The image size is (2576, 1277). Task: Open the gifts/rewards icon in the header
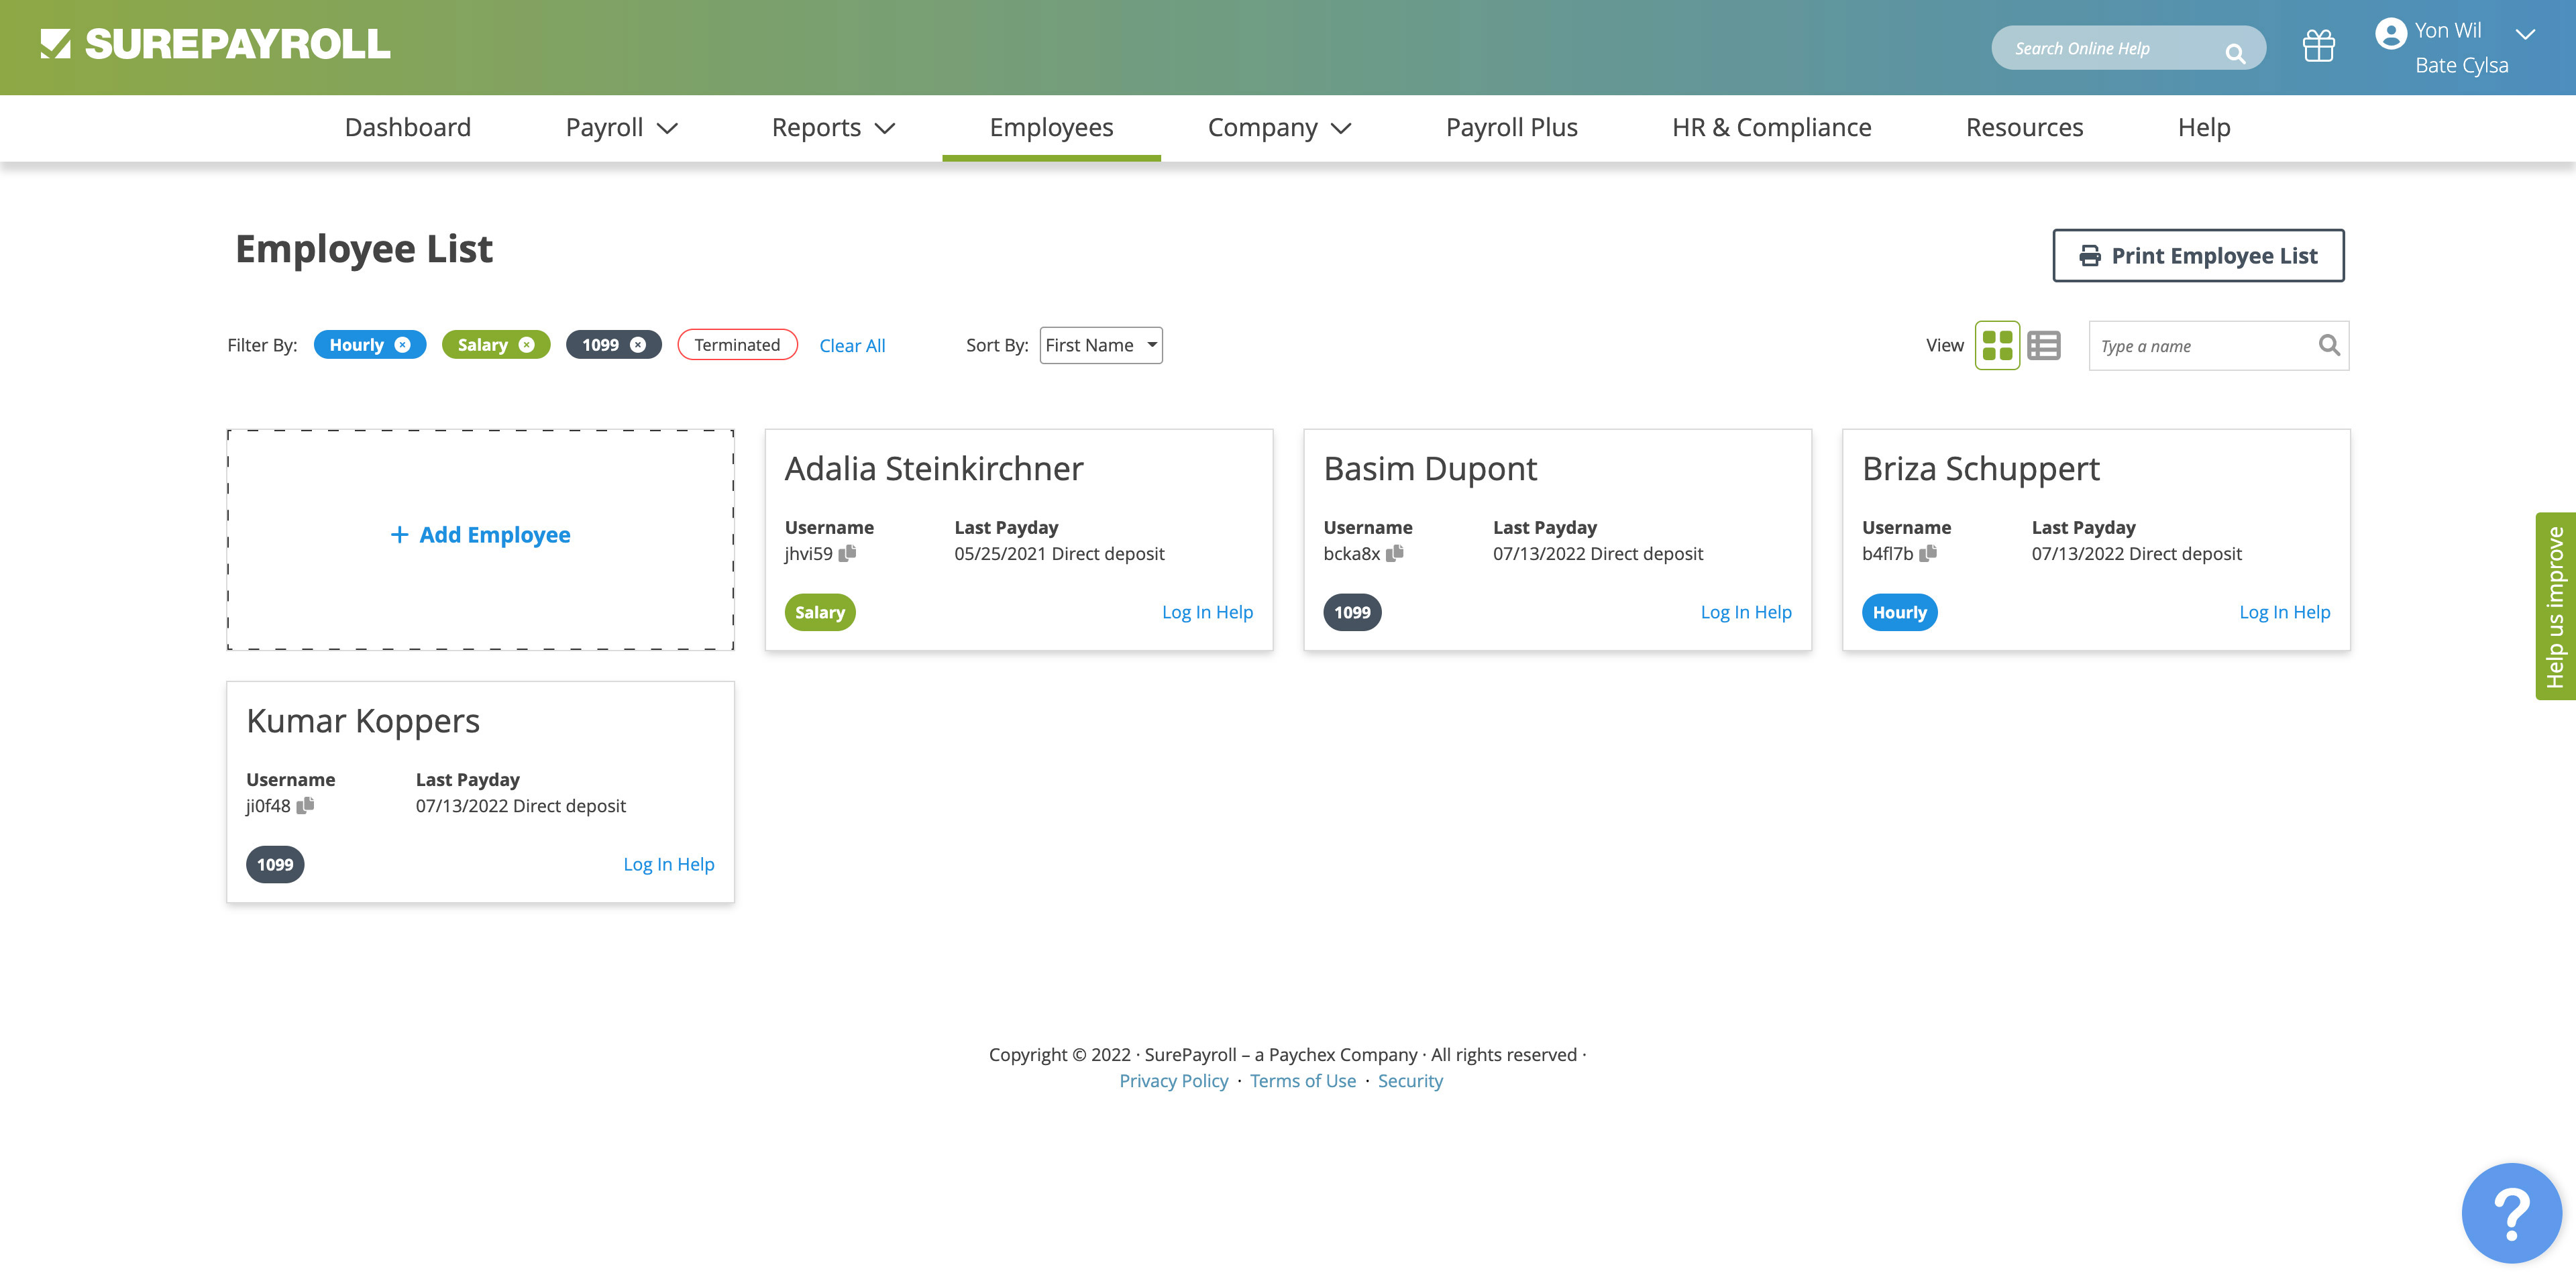pos(2318,46)
